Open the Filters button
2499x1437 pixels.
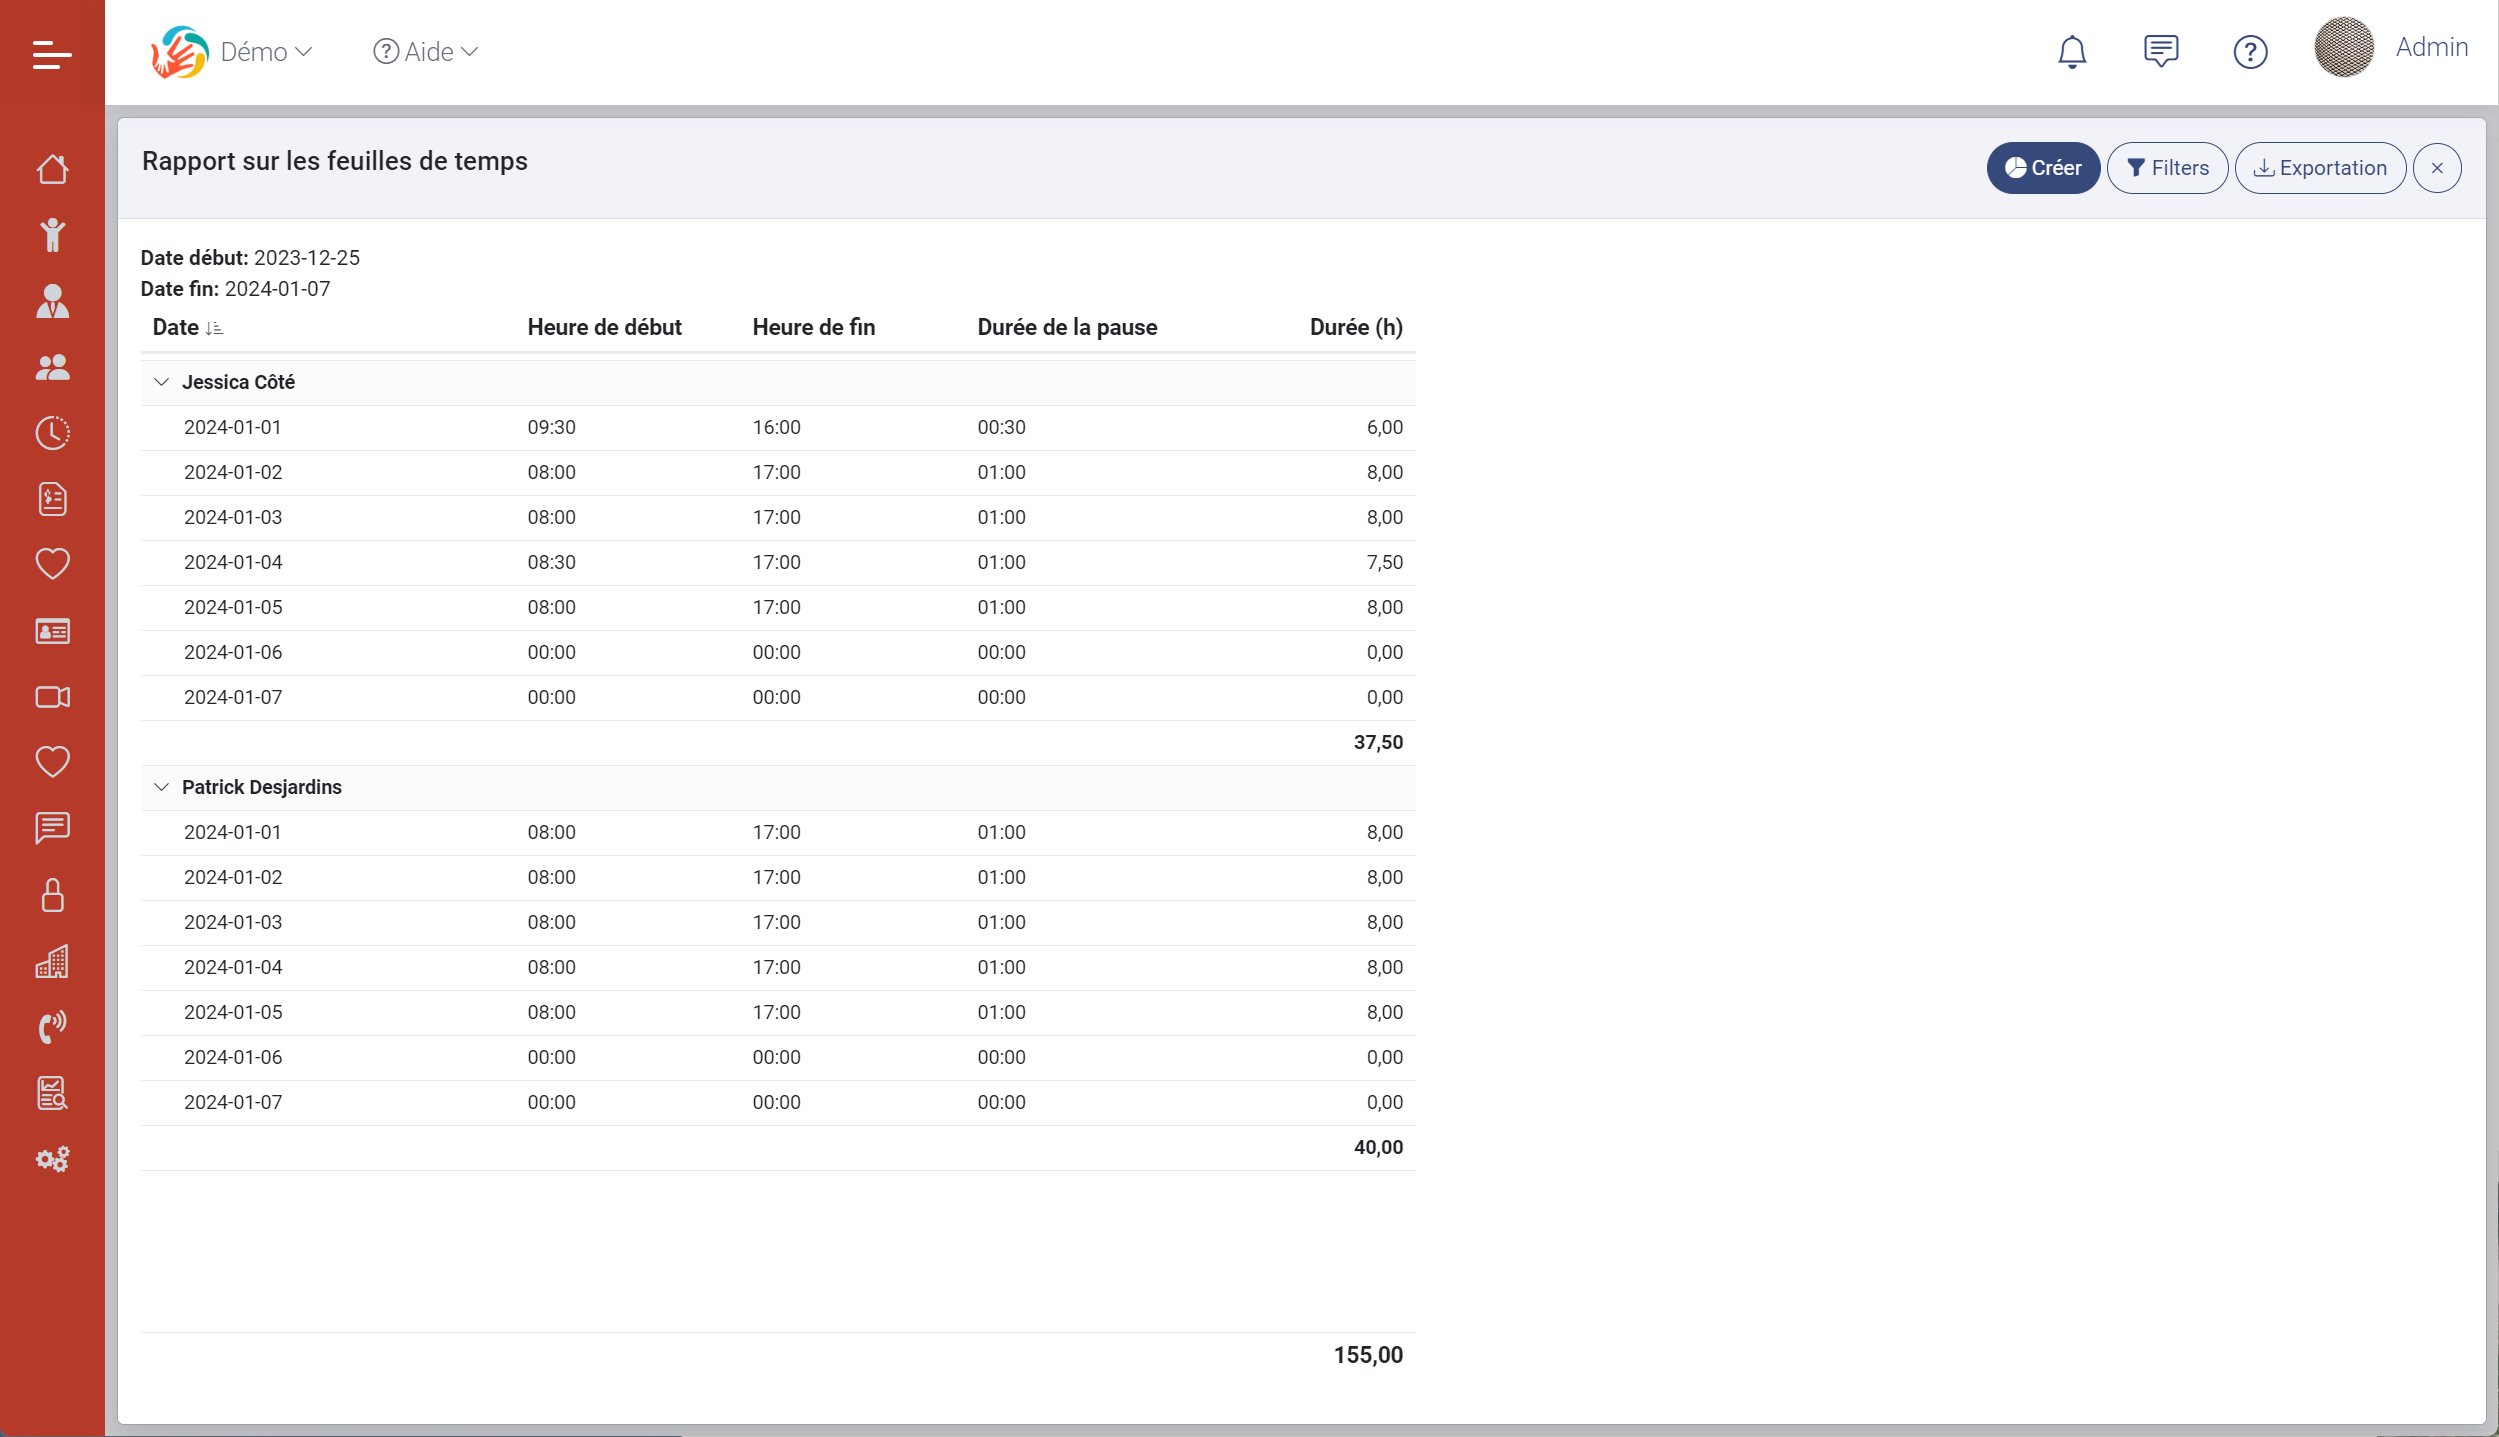2167,168
